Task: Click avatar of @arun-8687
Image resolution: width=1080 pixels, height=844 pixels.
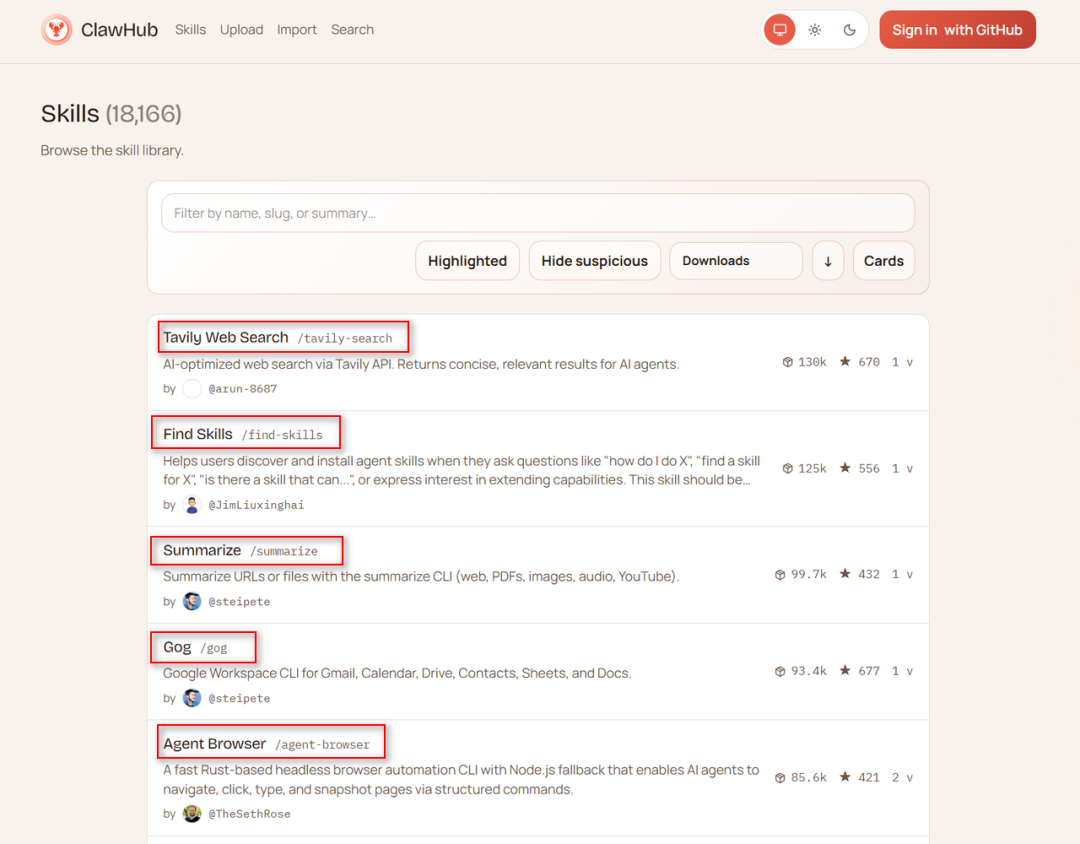Action: (x=192, y=389)
